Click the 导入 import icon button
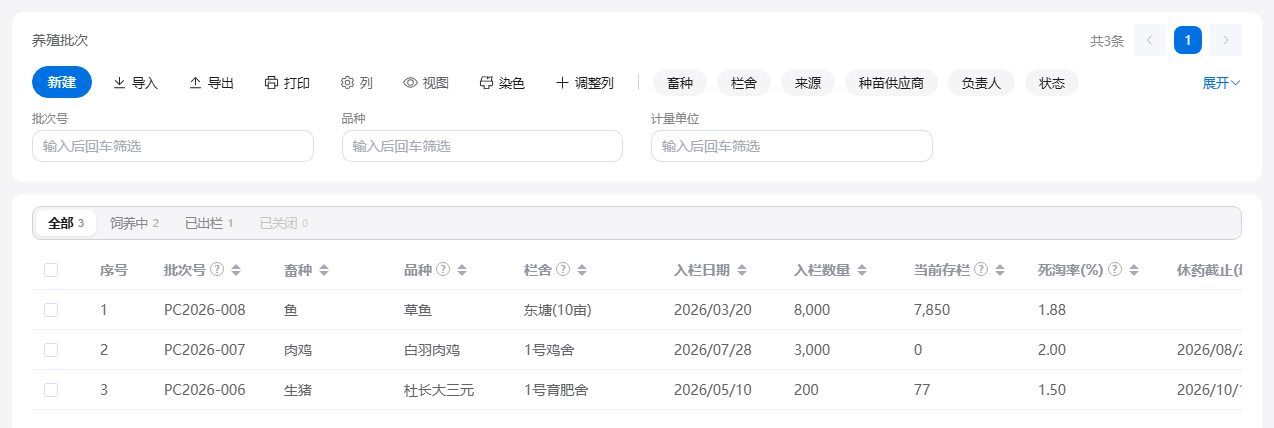The width and height of the screenshot is (1274, 428). click(x=135, y=83)
